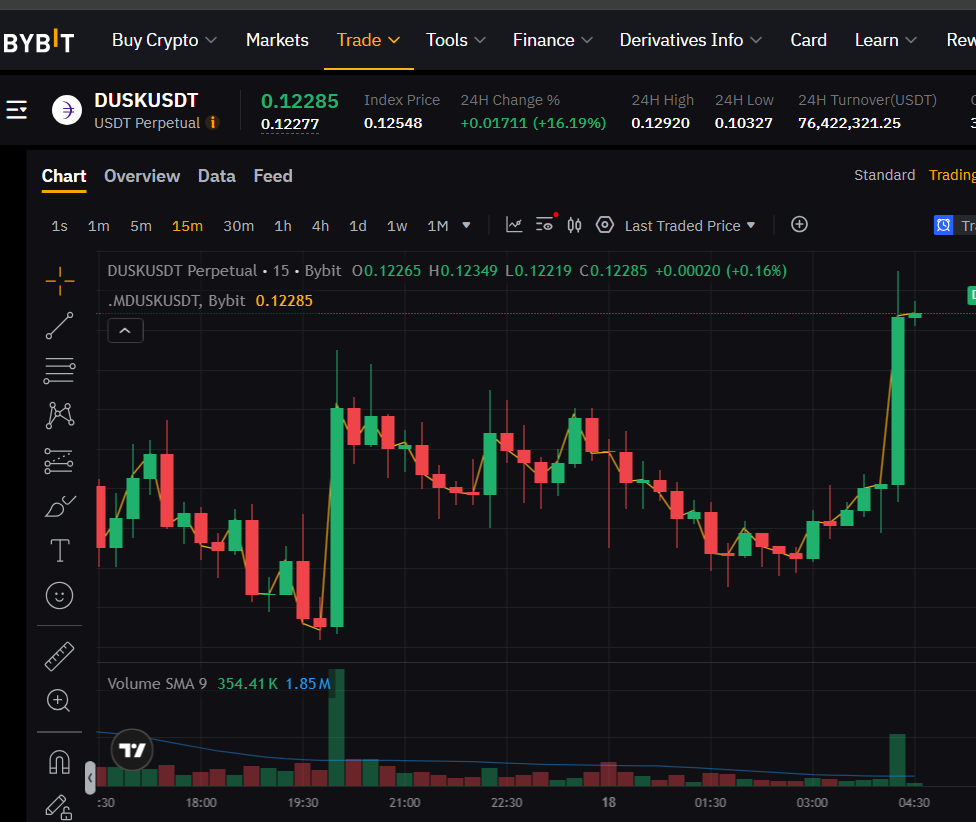Open the Trade dropdown menu
Screen dimensions: 976x822
click(x=368, y=40)
